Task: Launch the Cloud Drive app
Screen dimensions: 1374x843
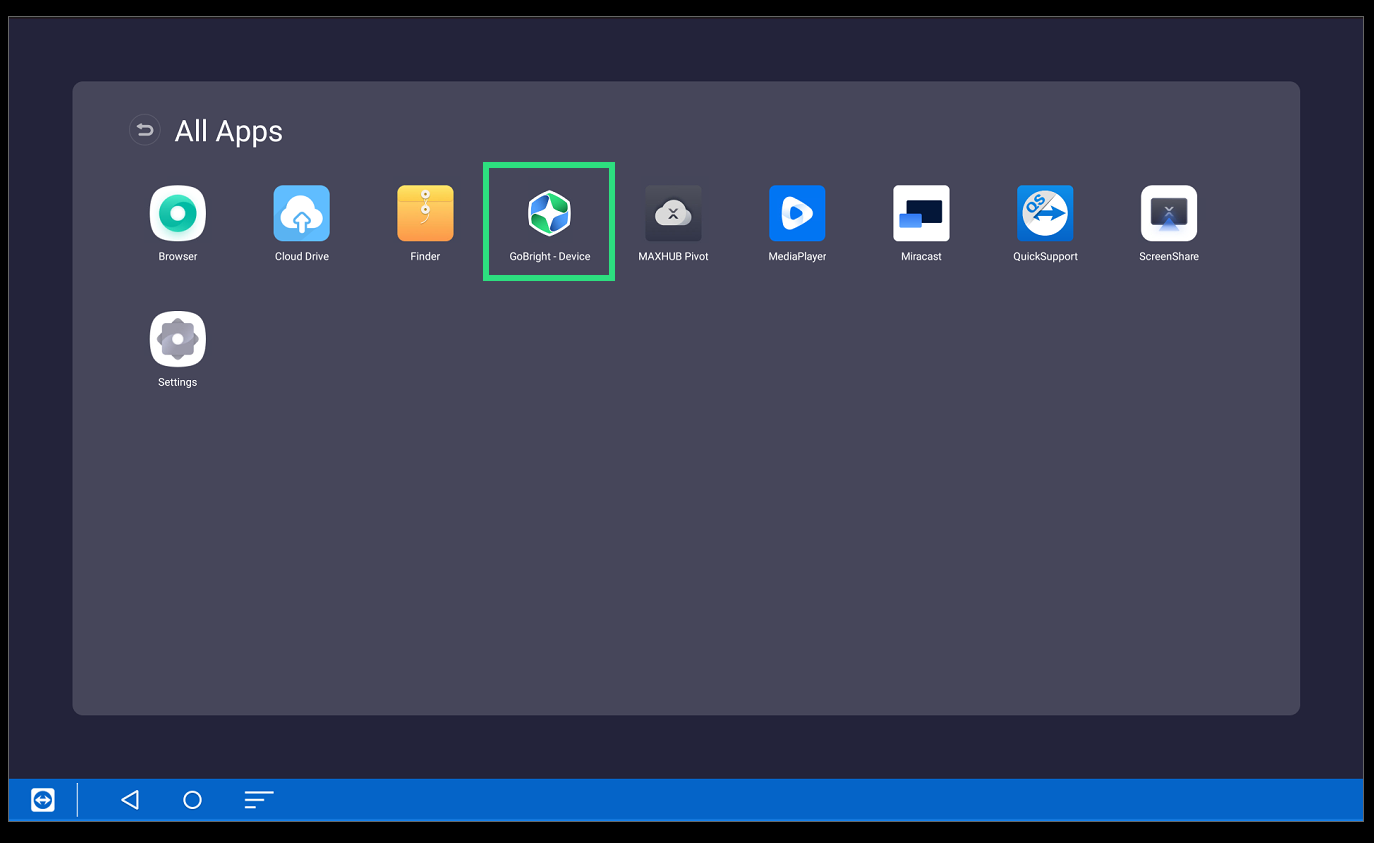Action: click(302, 213)
